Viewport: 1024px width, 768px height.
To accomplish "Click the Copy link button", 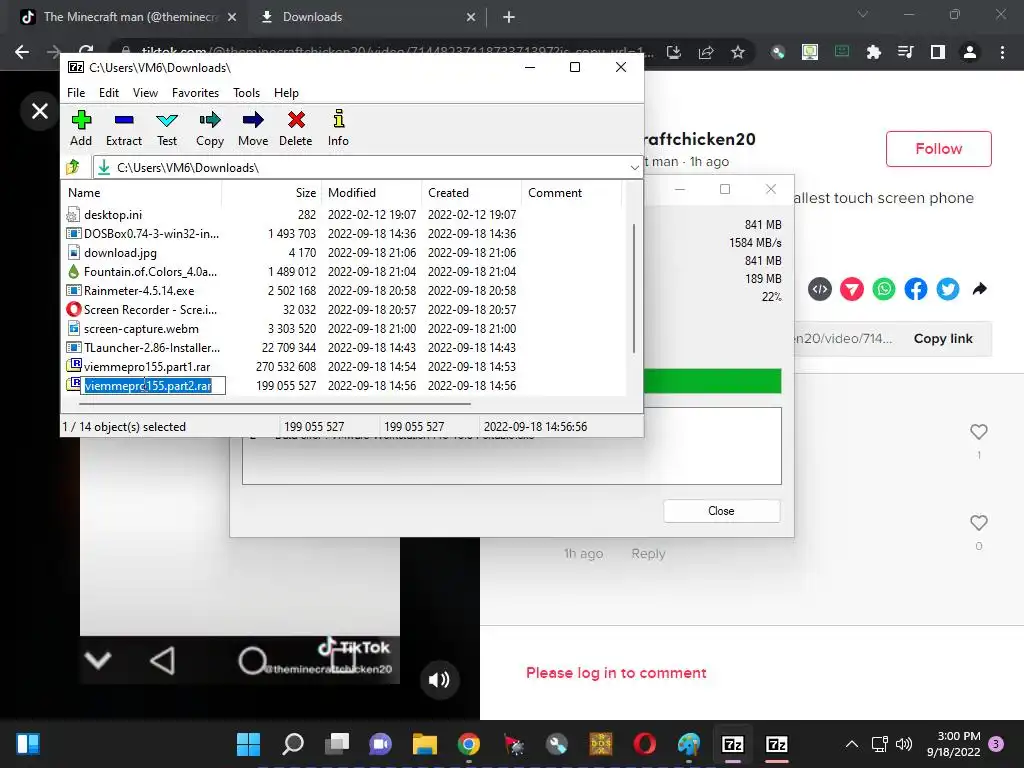I will [x=943, y=338].
